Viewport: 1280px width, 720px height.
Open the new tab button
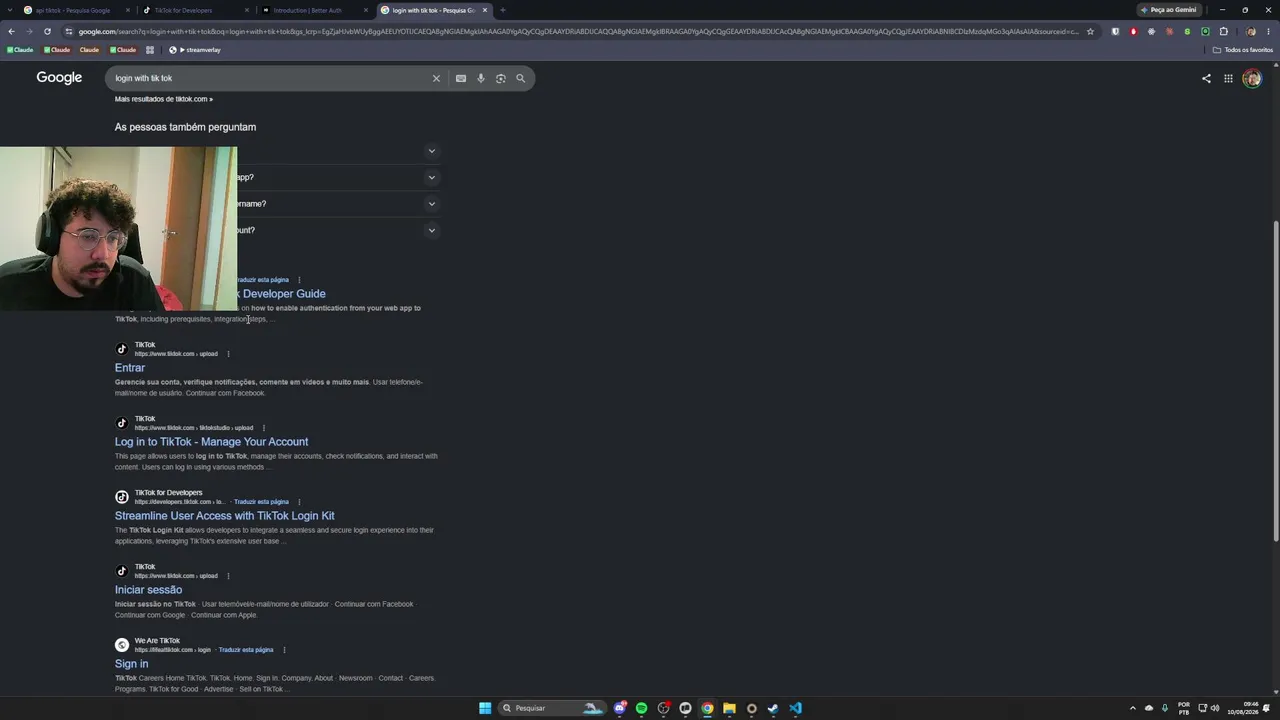[502, 10]
